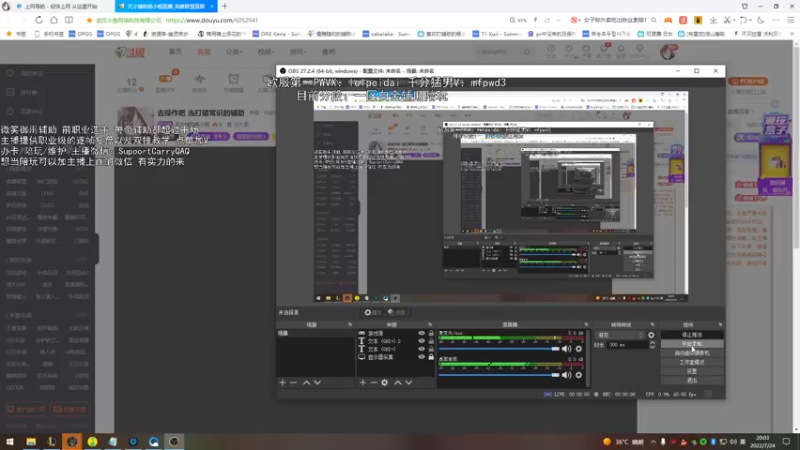800x450 pixels.
Task: Click Douyu homepage nav item
Action: [x=176, y=52]
